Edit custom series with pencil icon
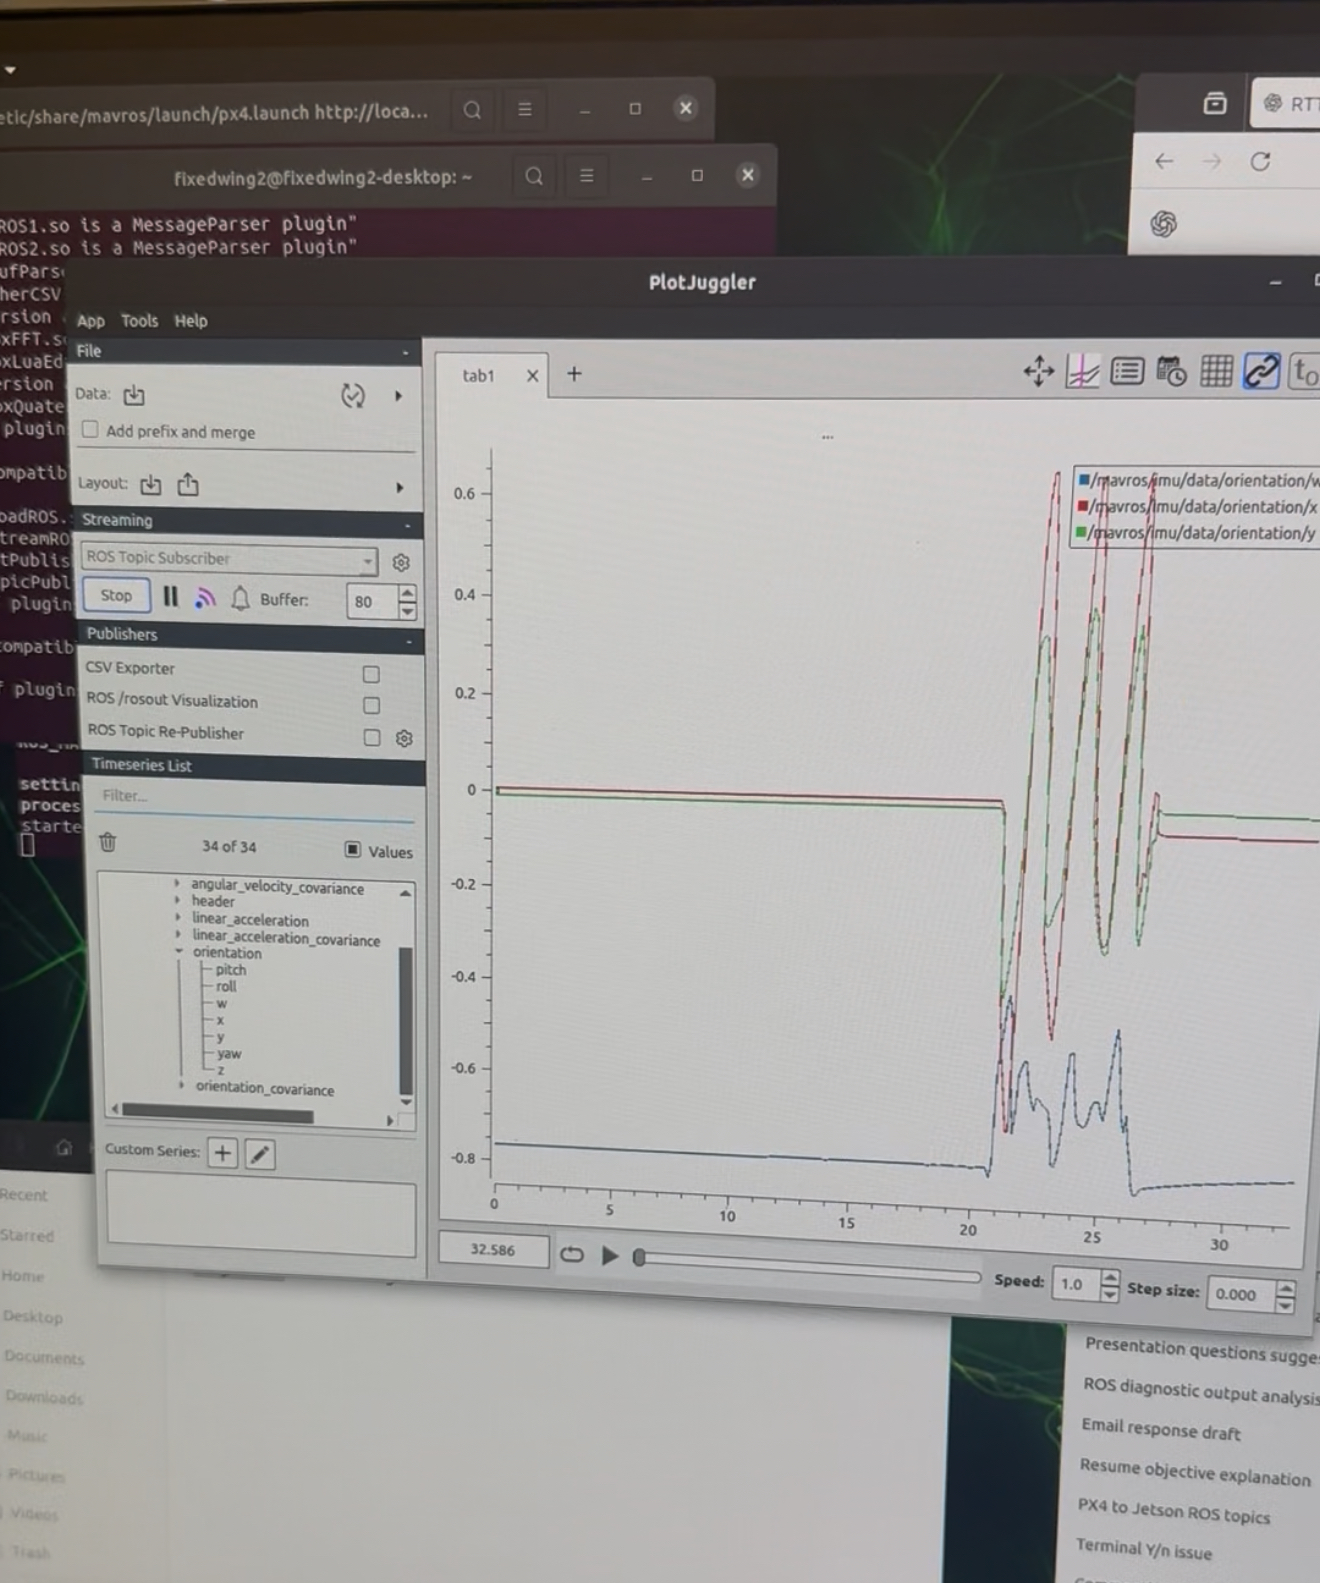 pyautogui.click(x=260, y=1154)
